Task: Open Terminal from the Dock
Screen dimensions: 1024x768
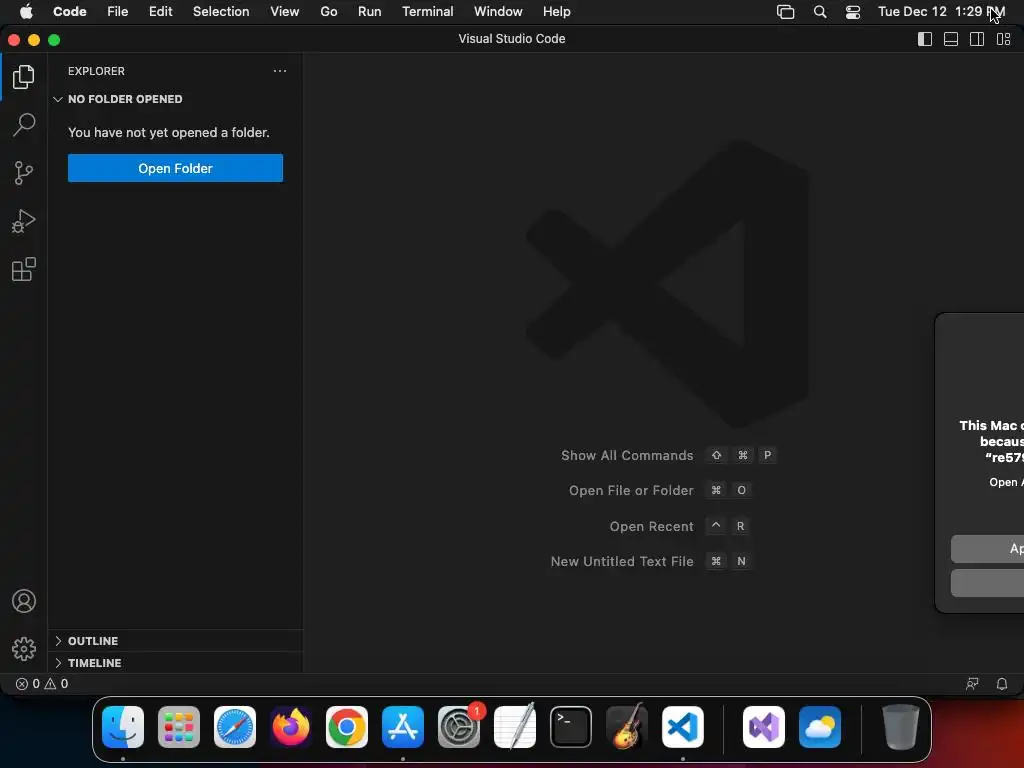Action: 571,727
